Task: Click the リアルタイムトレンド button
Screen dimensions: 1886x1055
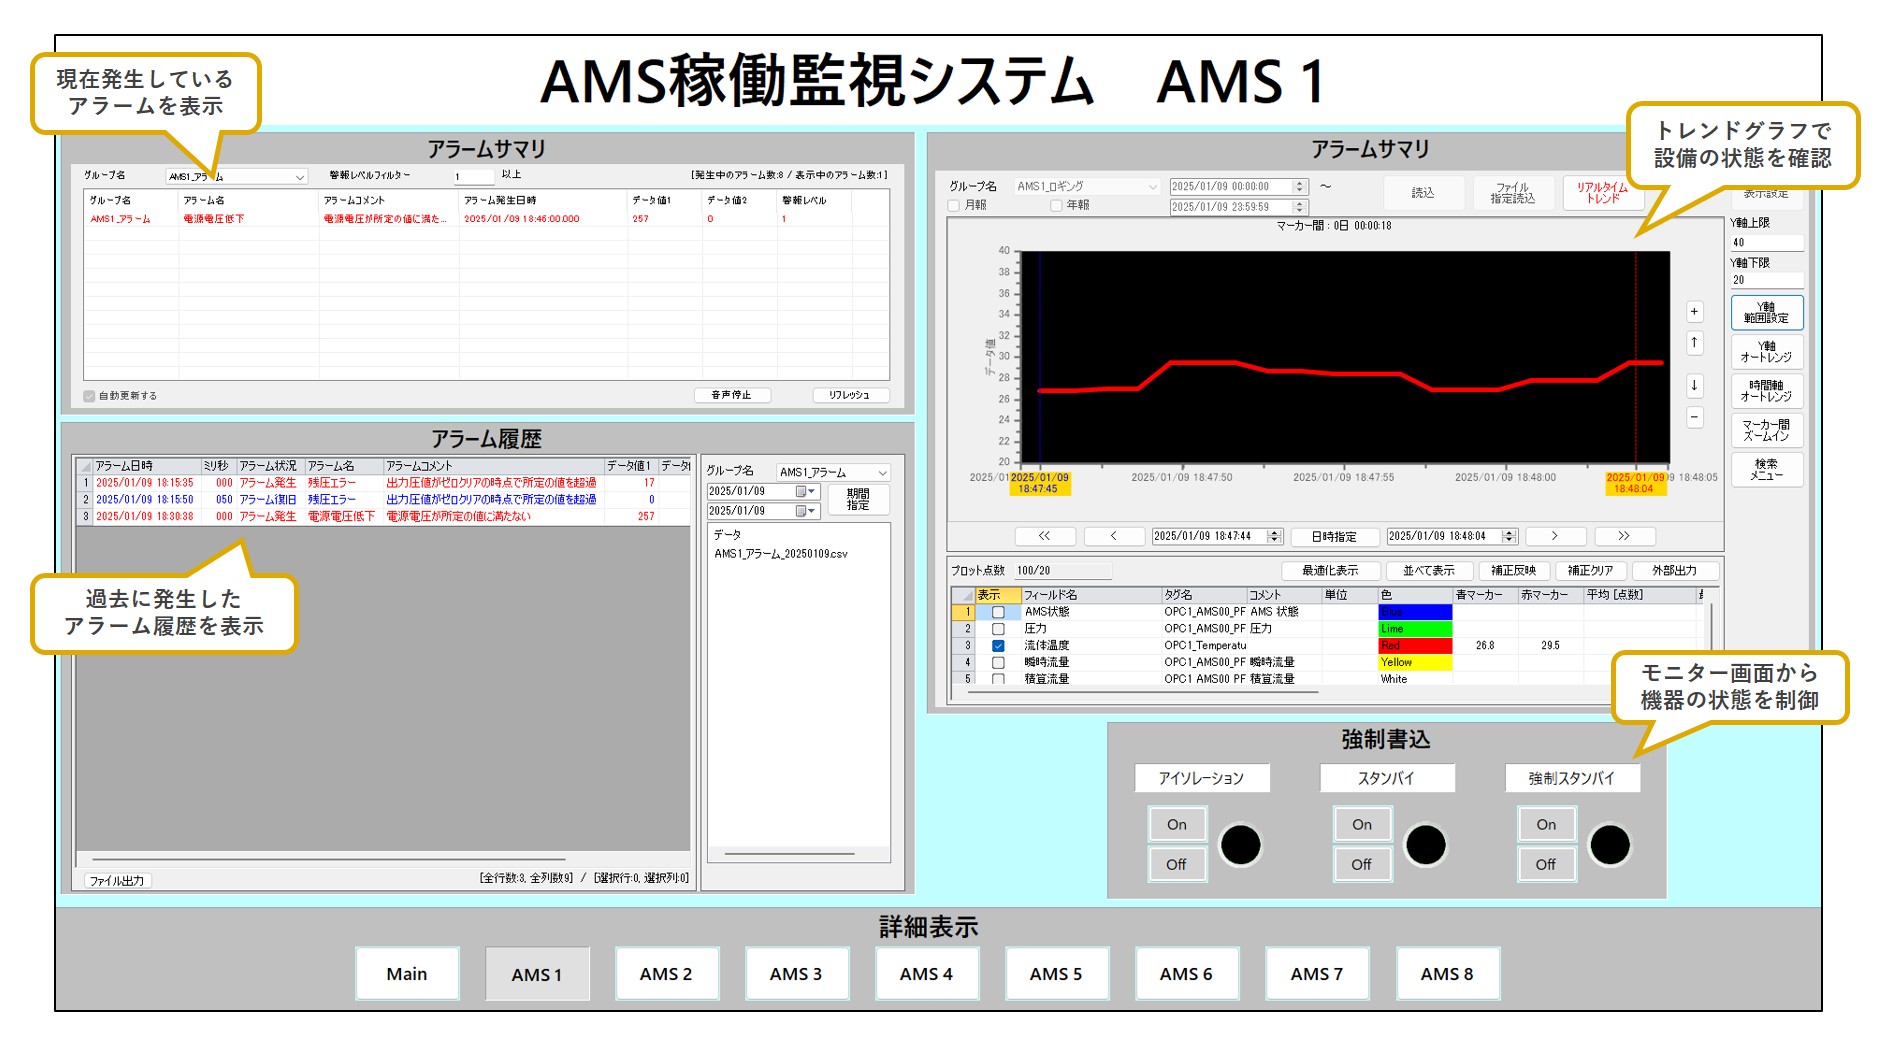Action: [x=1602, y=192]
